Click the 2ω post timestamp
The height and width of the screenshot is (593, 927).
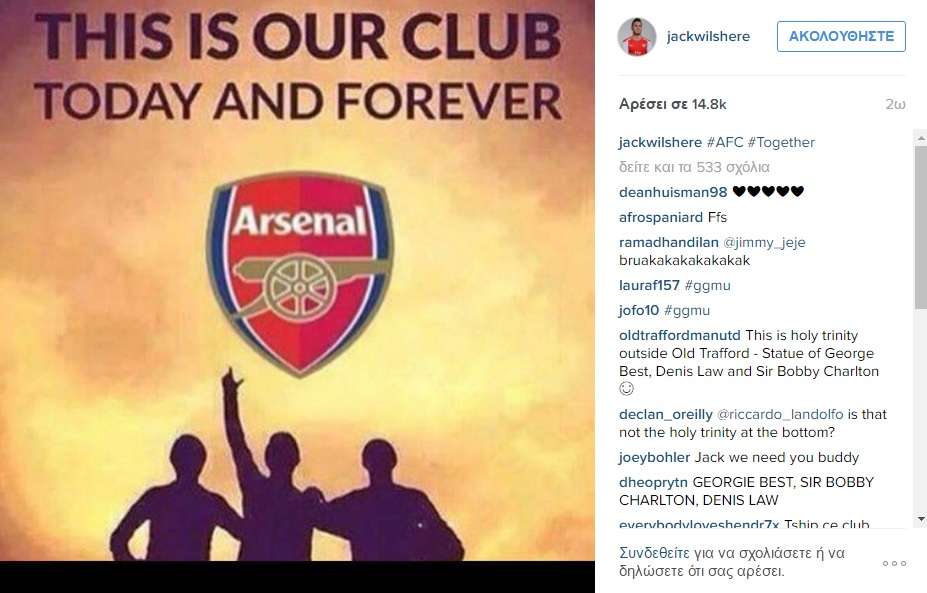895,105
